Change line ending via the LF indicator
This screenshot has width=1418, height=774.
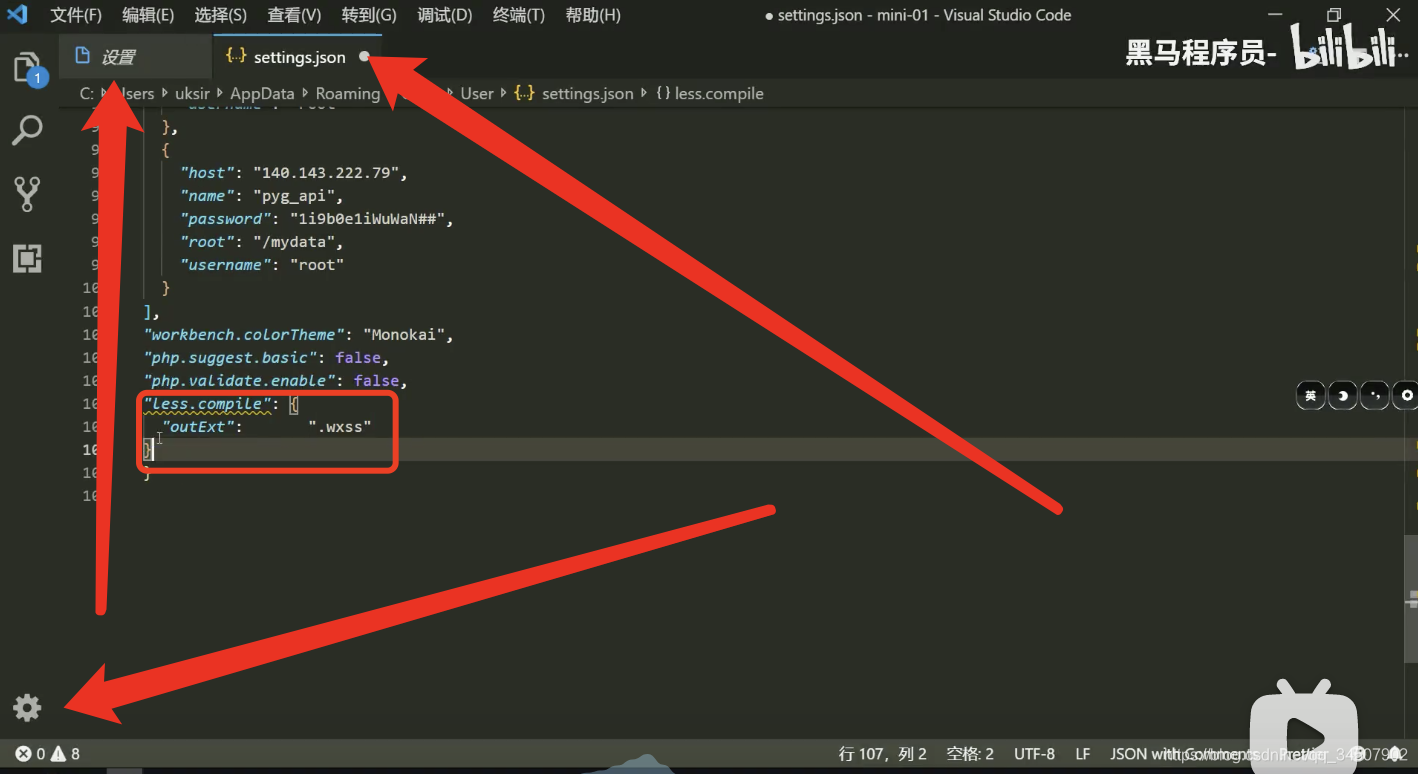[x=1083, y=753]
